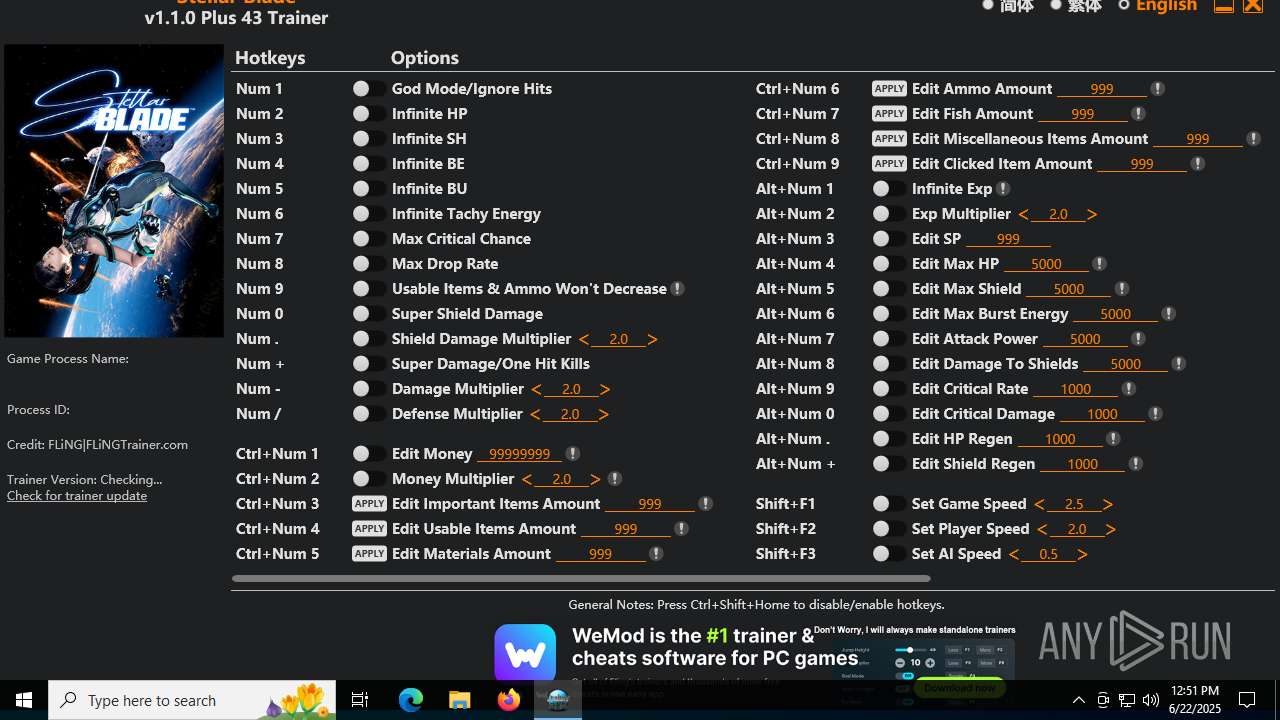Decrease Set Player Speed with left arrow
This screenshot has height=720, width=1280.
click(x=1042, y=530)
